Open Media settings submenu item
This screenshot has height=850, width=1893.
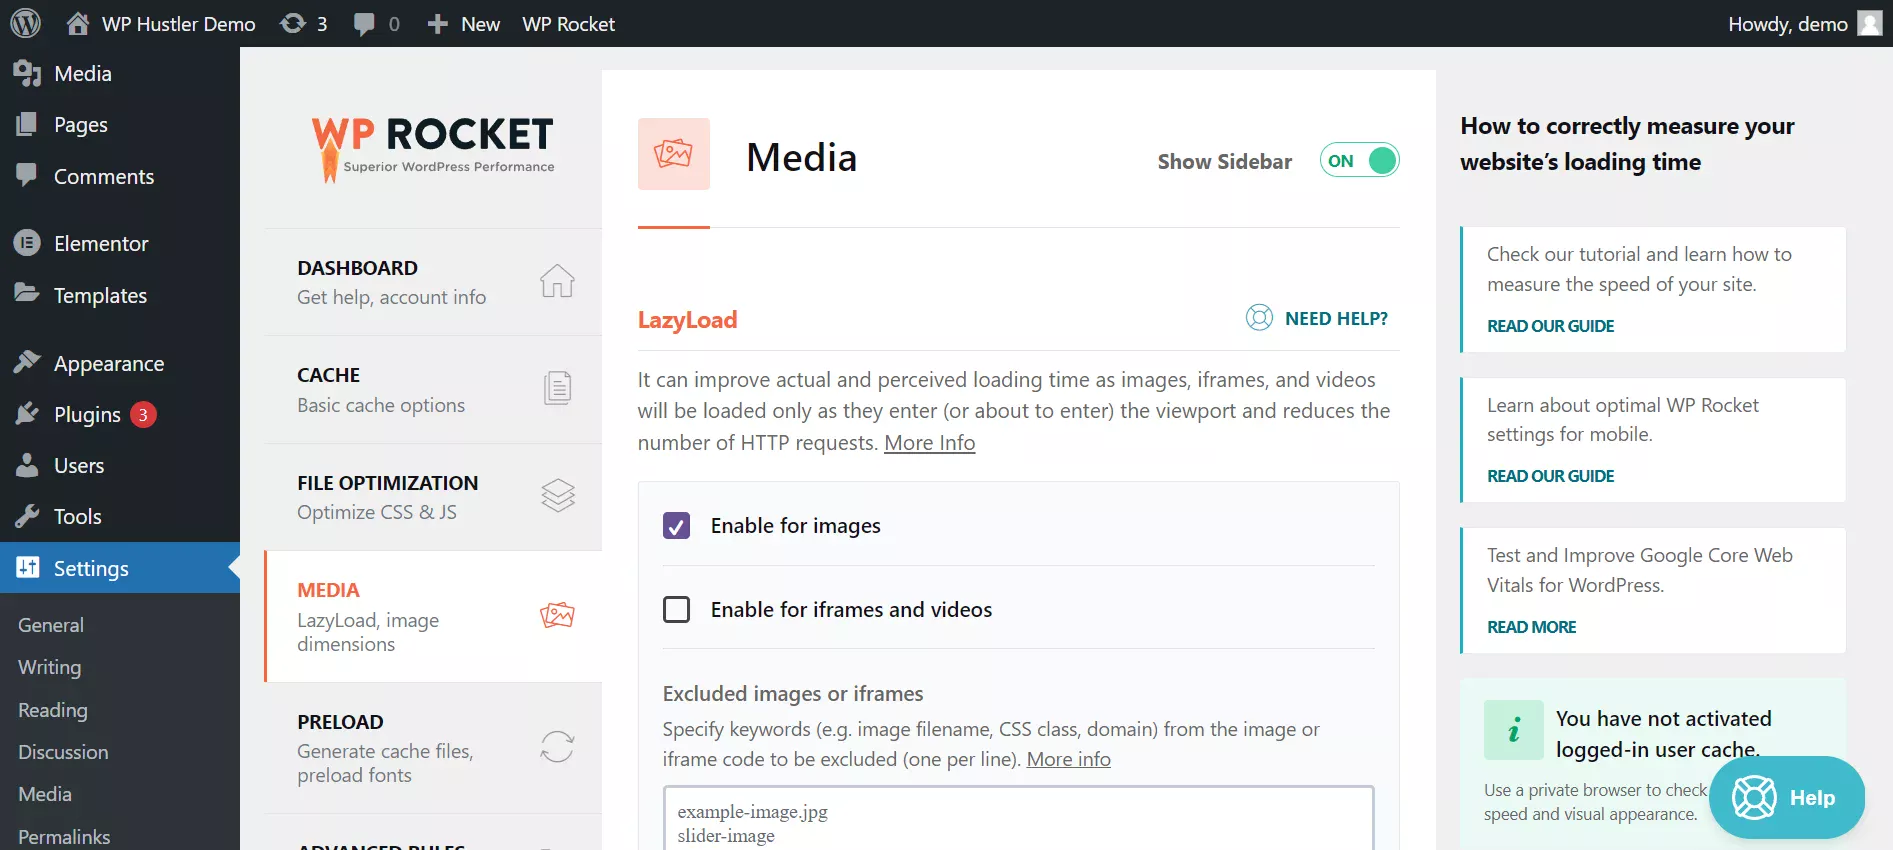[x=45, y=794]
